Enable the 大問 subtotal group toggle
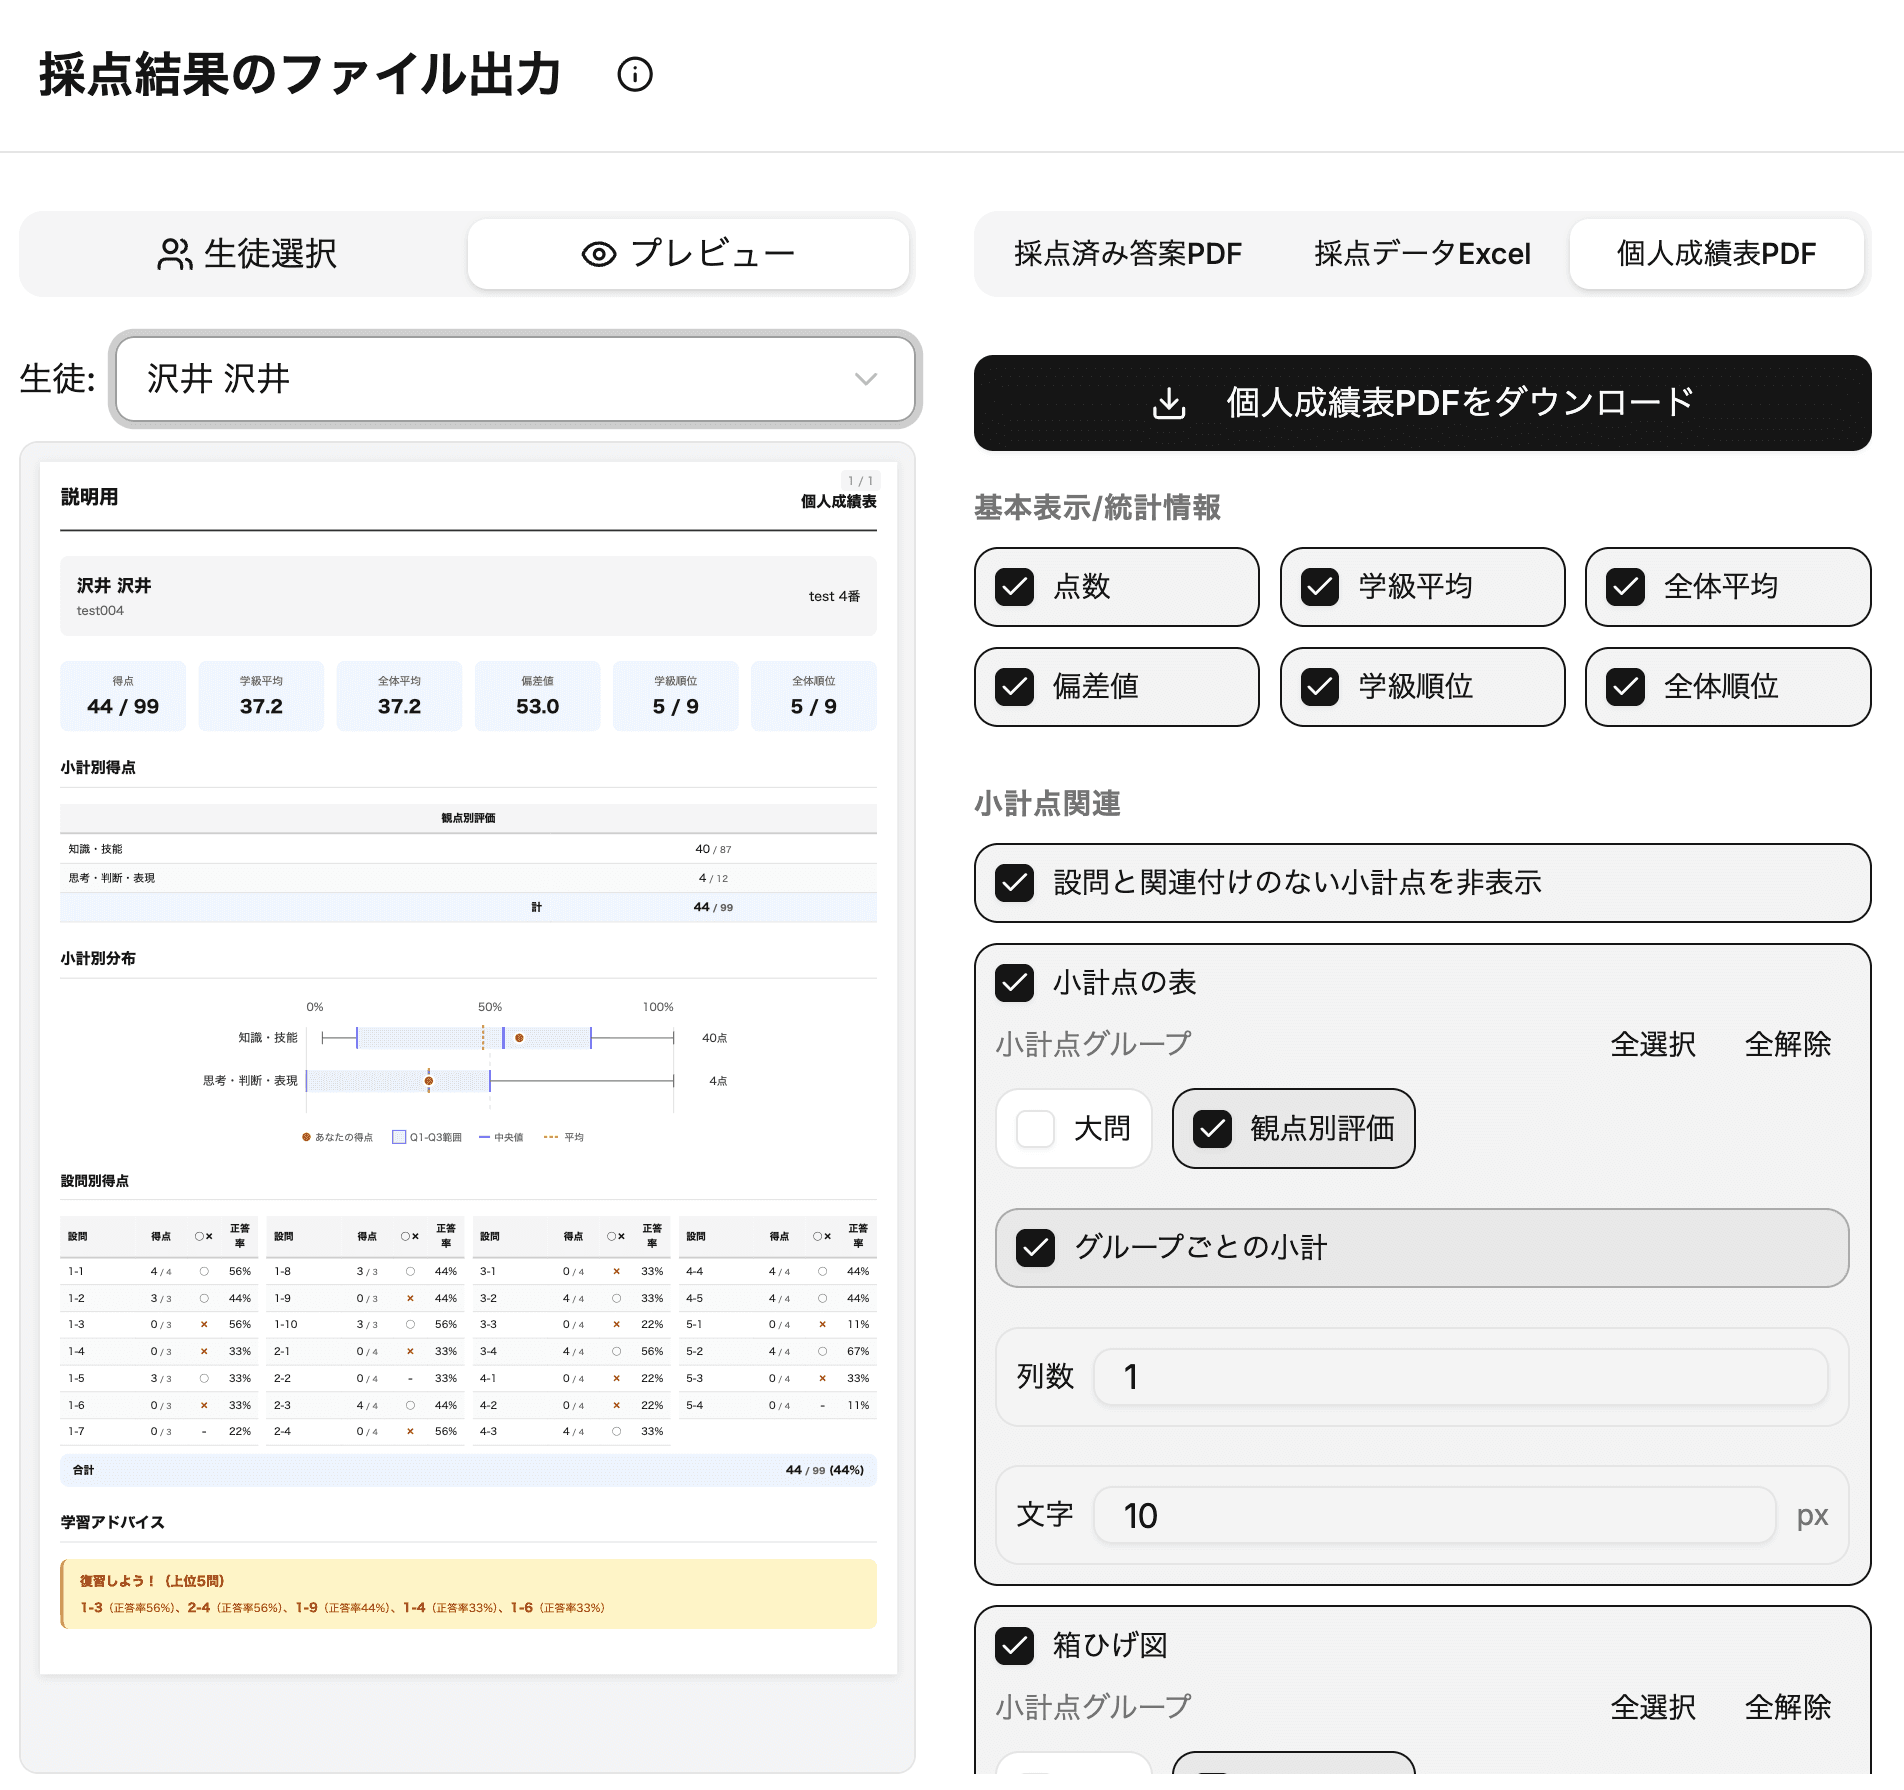The height and width of the screenshot is (1790, 1904). click(x=1036, y=1128)
